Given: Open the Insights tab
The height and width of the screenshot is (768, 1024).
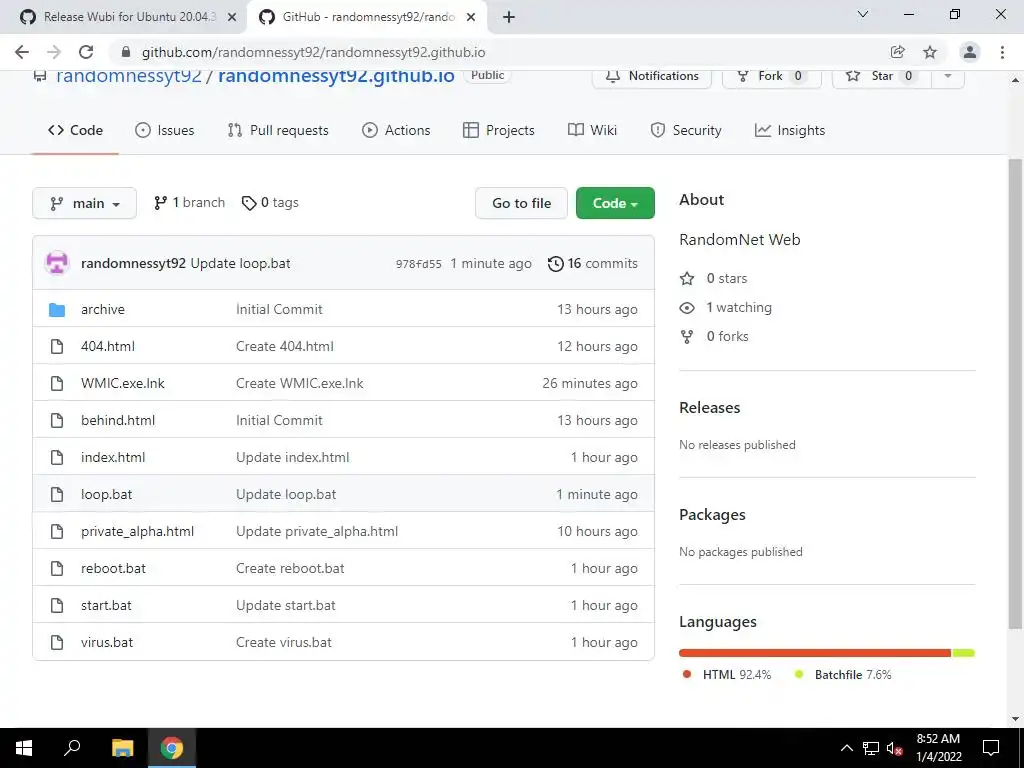Looking at the screenshot, I should tap(790, 131).
